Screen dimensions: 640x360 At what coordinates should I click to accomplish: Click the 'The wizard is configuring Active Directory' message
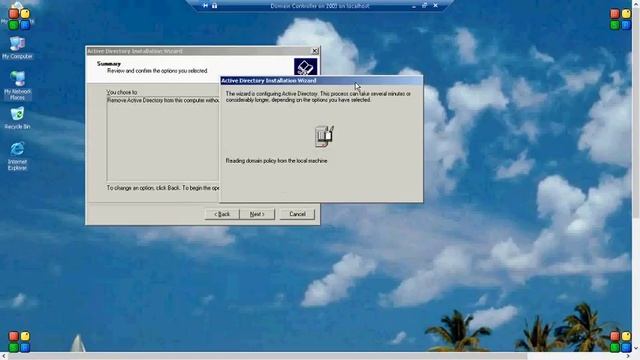pyautogui.click(x=318, y=97)
